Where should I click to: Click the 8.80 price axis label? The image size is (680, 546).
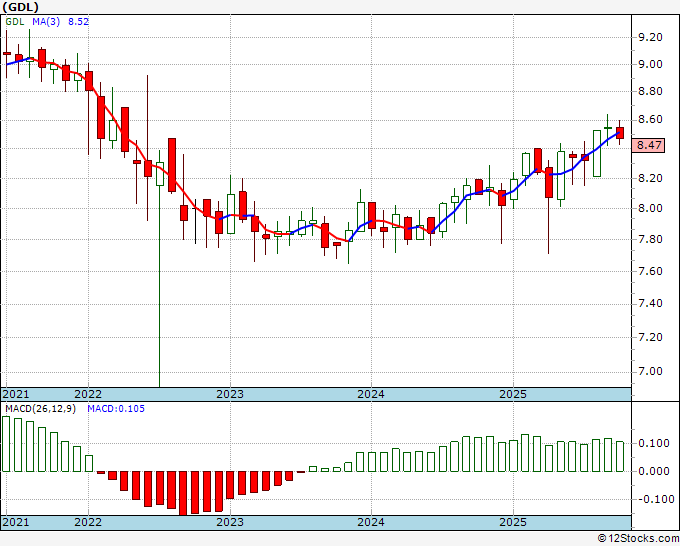(650, 92)
